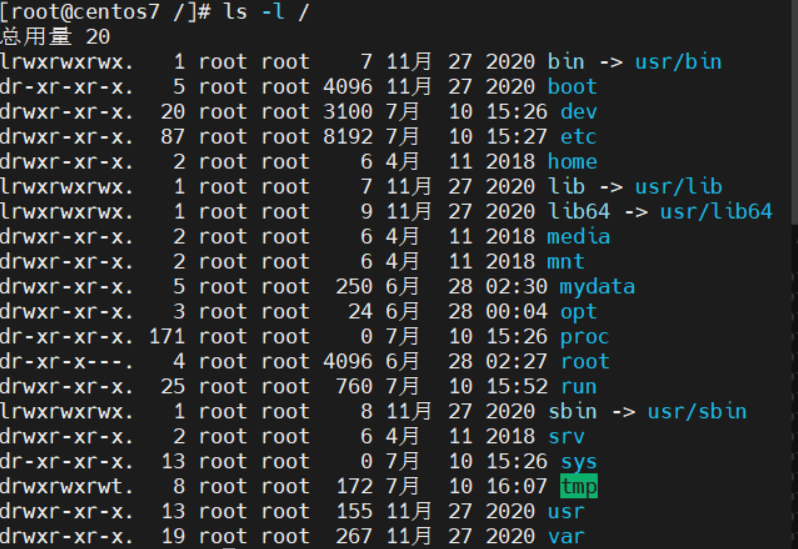Click the lib64 symlink name
798x549 pixels.
click(x=578, y=212)
